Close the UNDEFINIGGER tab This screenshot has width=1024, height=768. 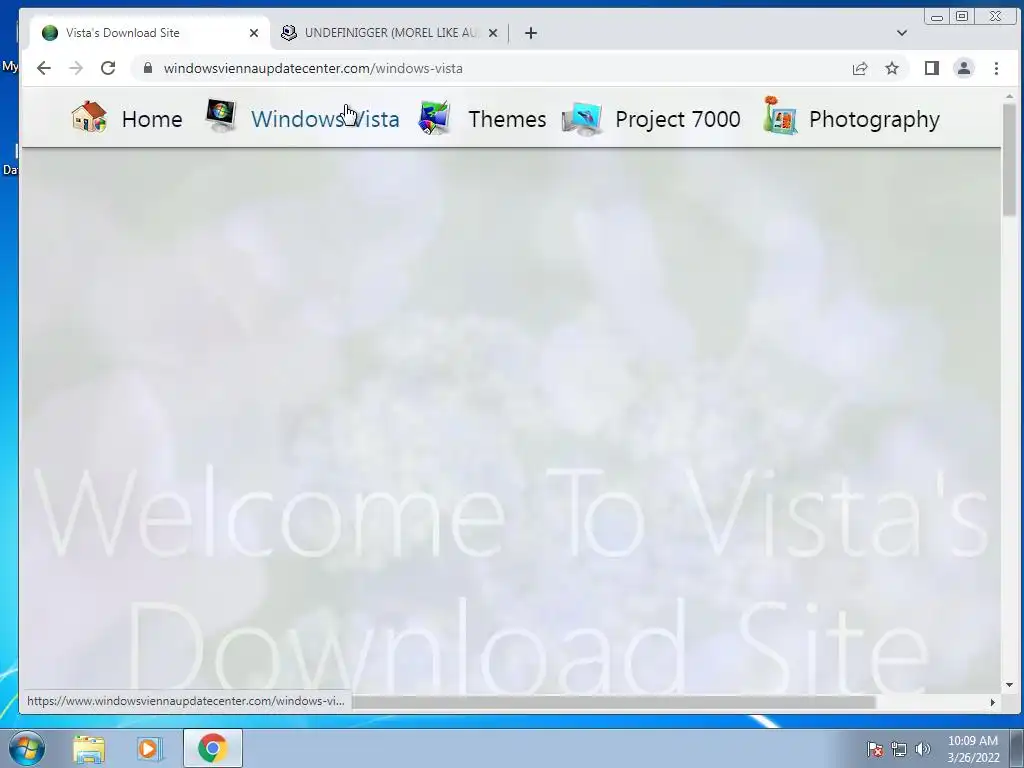click(x=493, y=33)
